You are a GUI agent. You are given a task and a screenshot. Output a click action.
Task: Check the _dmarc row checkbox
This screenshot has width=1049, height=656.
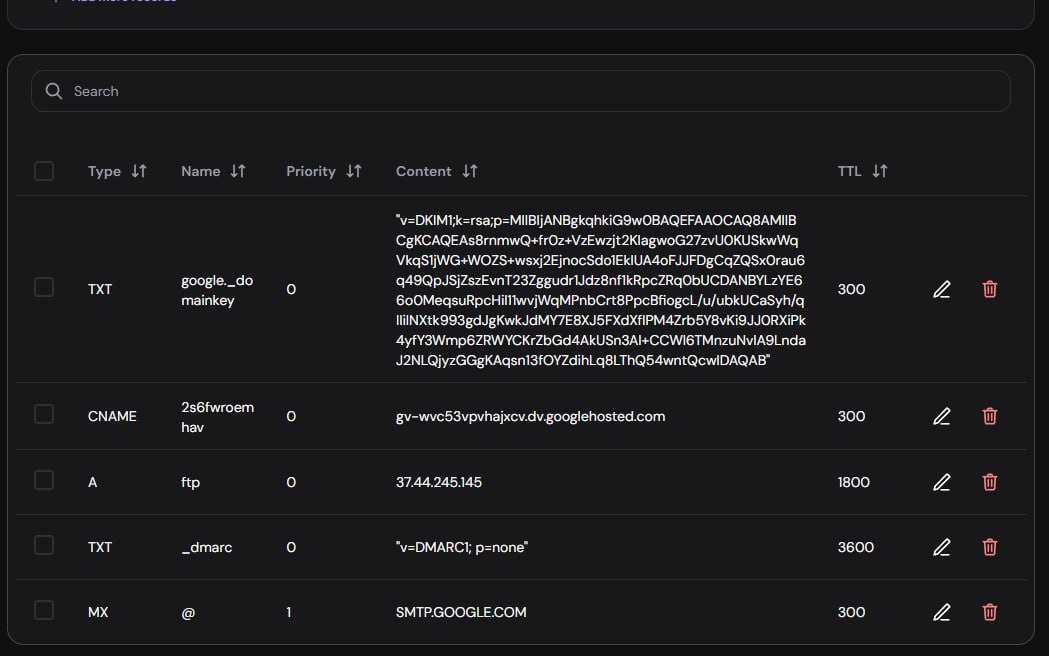(x=44, y=546)
